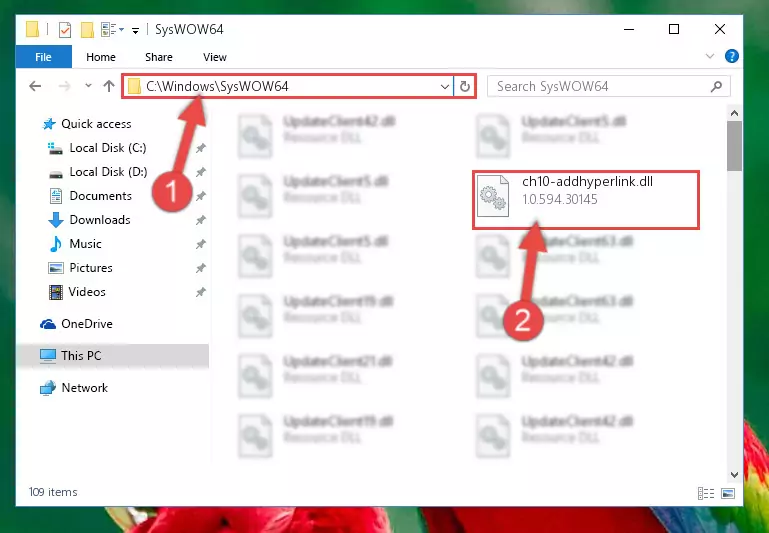Click the scrollbar up arrow
Screen dimensions: 769x533
click(734, 114)
